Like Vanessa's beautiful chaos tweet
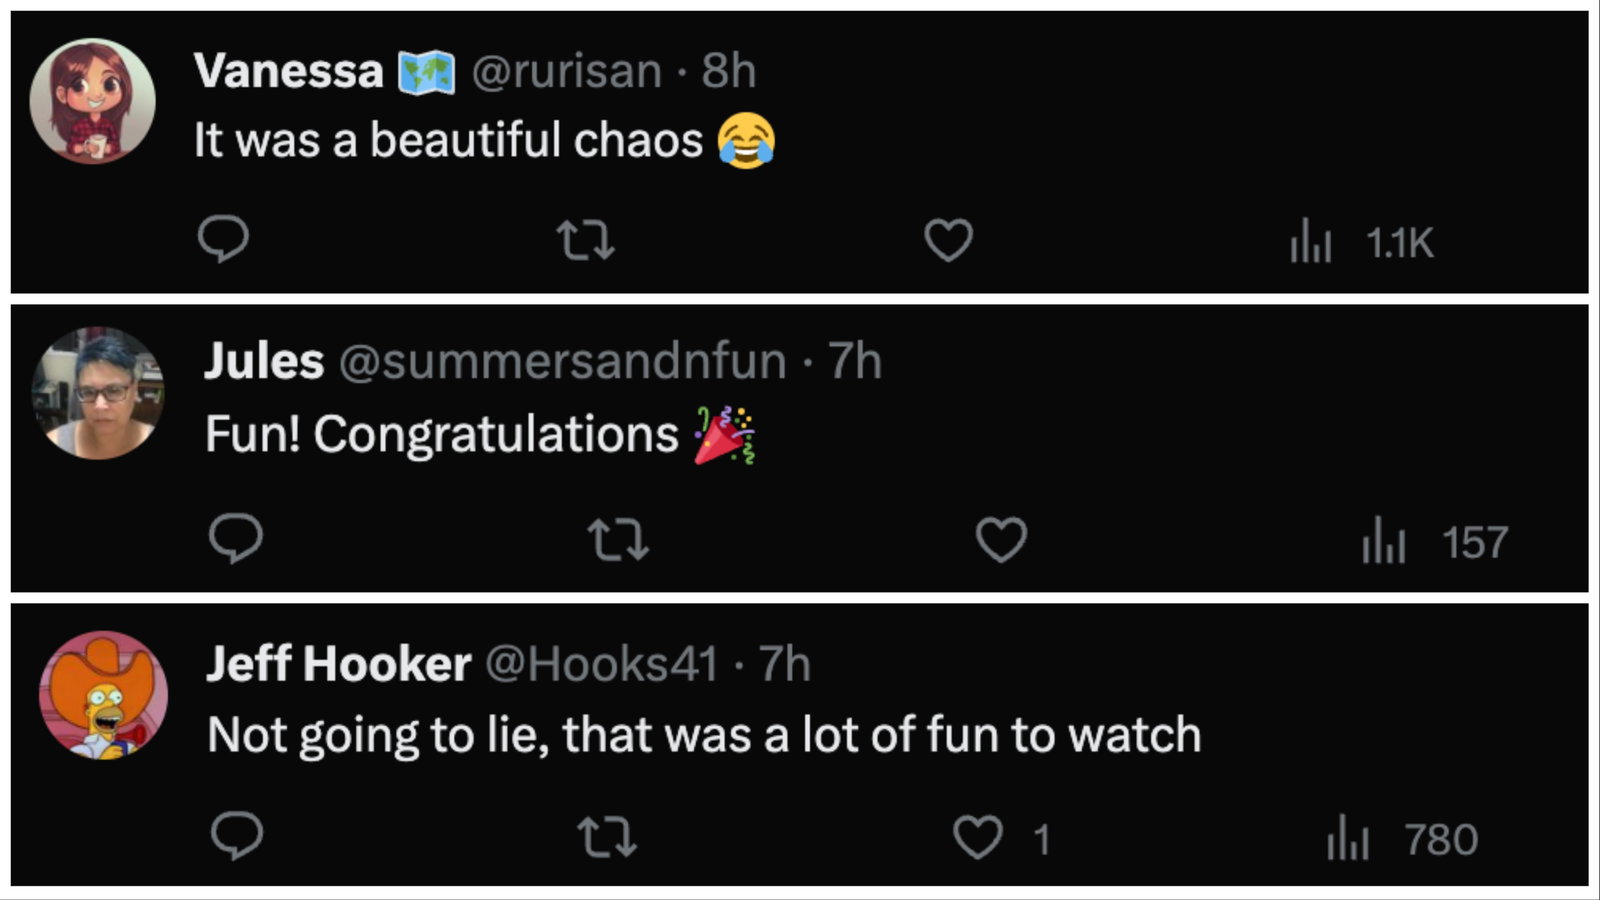1600x900 pixels. 948,241
